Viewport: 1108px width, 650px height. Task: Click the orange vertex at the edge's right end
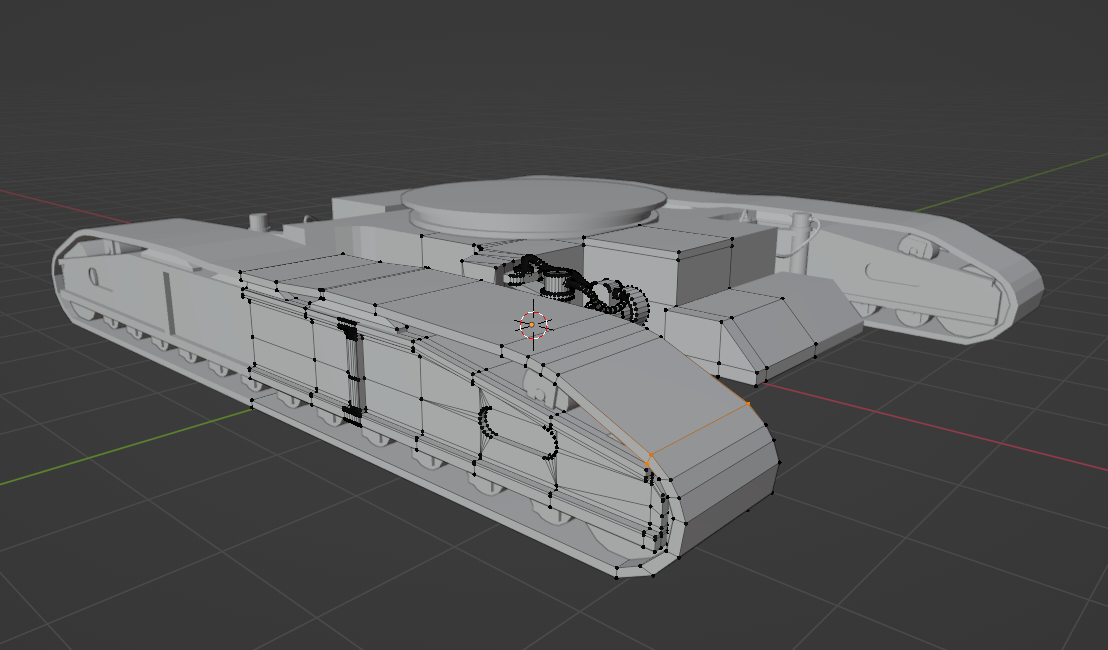pyautogui.click(x=748, y=403)
